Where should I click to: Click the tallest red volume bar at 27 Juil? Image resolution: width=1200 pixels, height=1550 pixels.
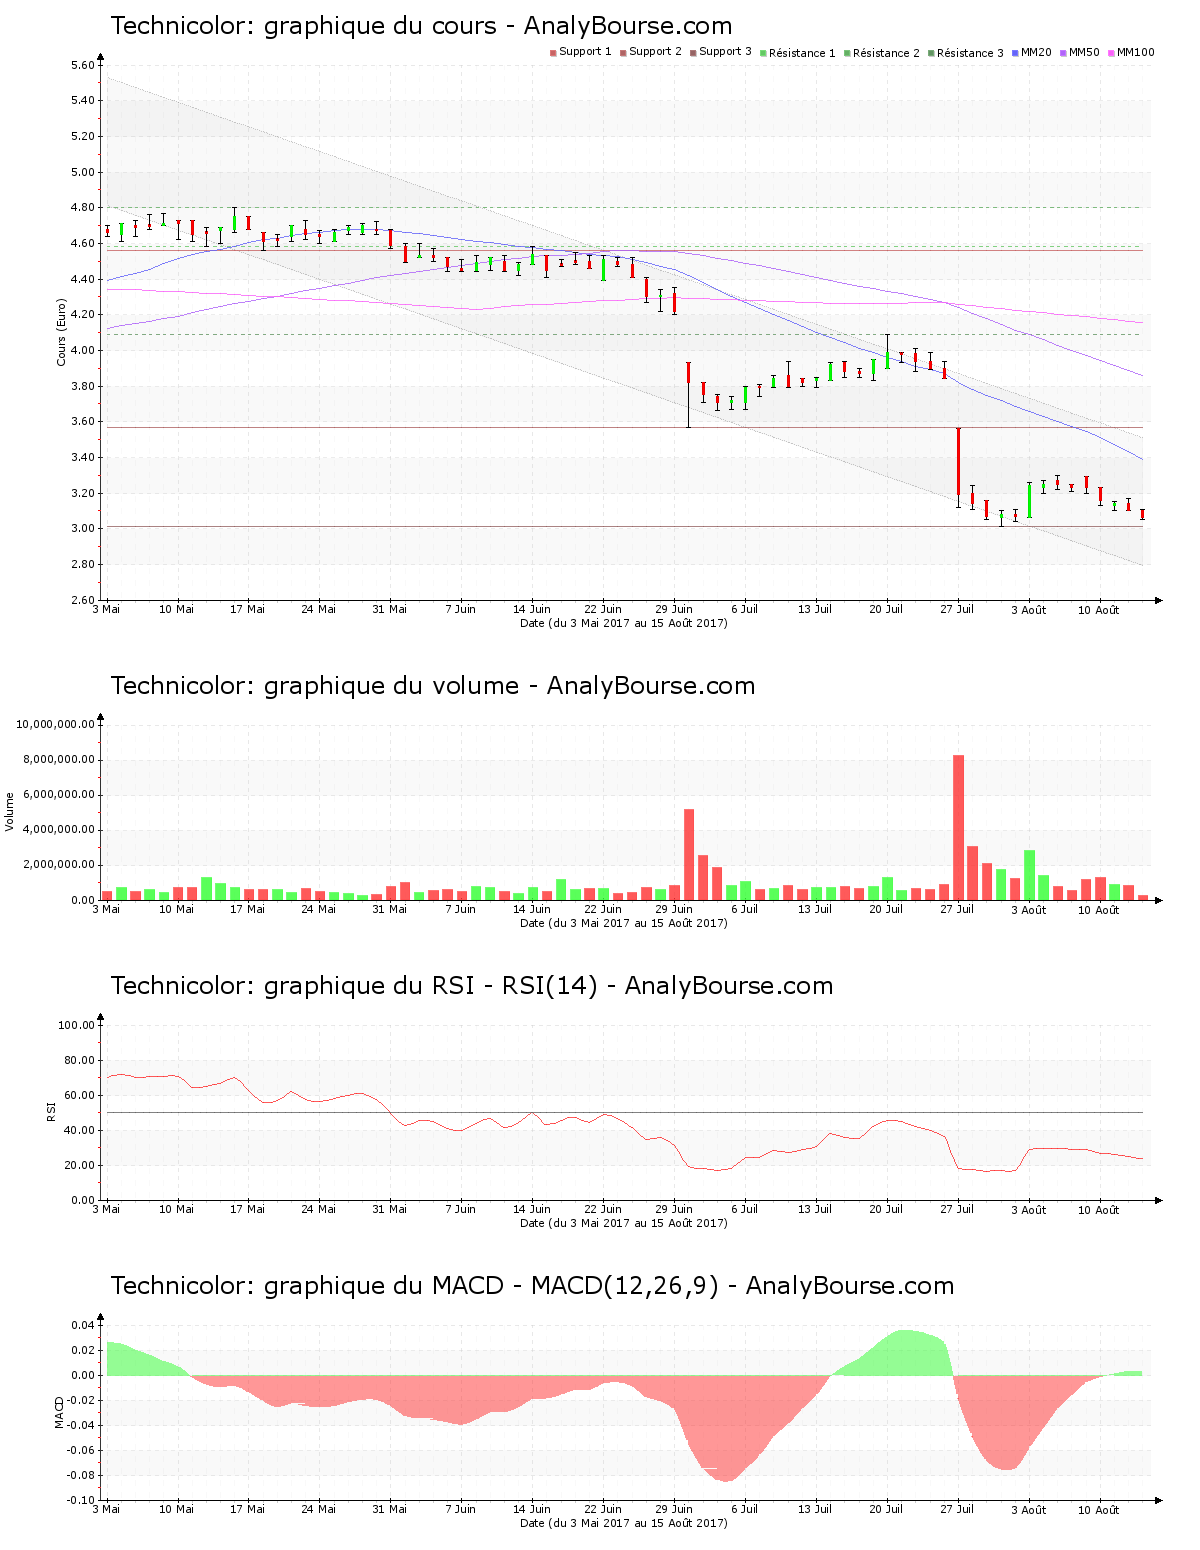(x=958, y=828)
